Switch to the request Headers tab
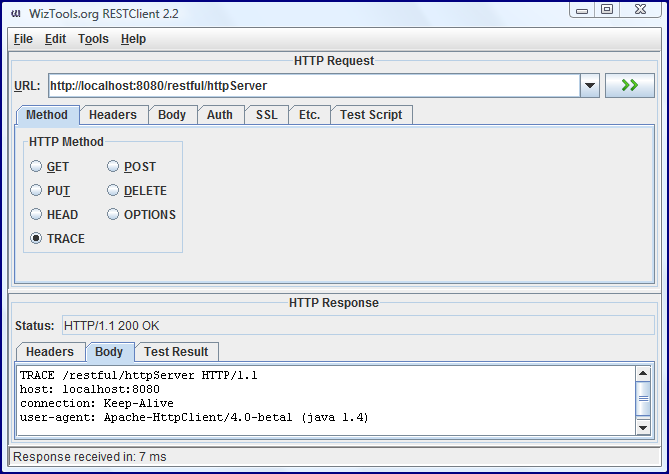The width and height of the screenshot is (669, 474). coord(113,115)
